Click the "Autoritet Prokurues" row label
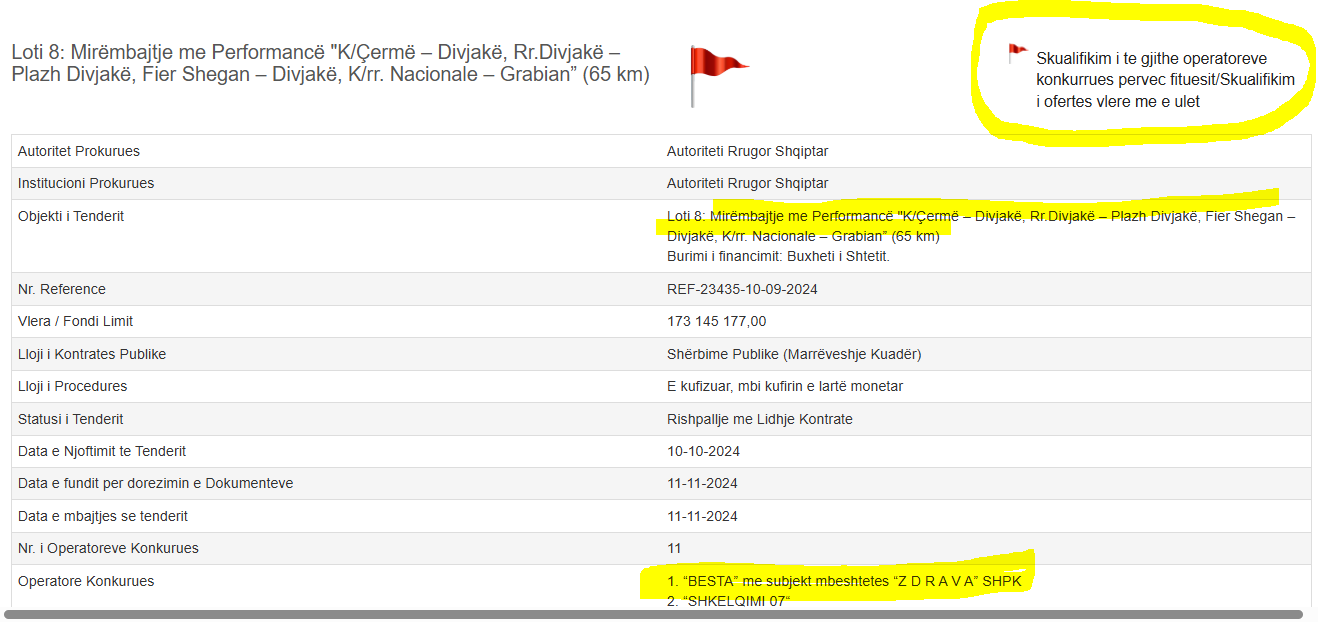The width and height of the screenshot is (1318, 622). (79, 151)
